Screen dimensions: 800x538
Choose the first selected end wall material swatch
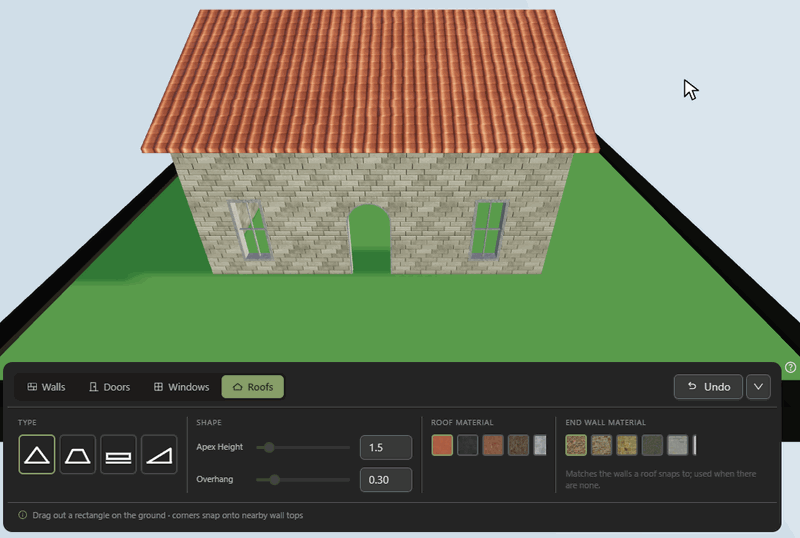coord(576,445)
